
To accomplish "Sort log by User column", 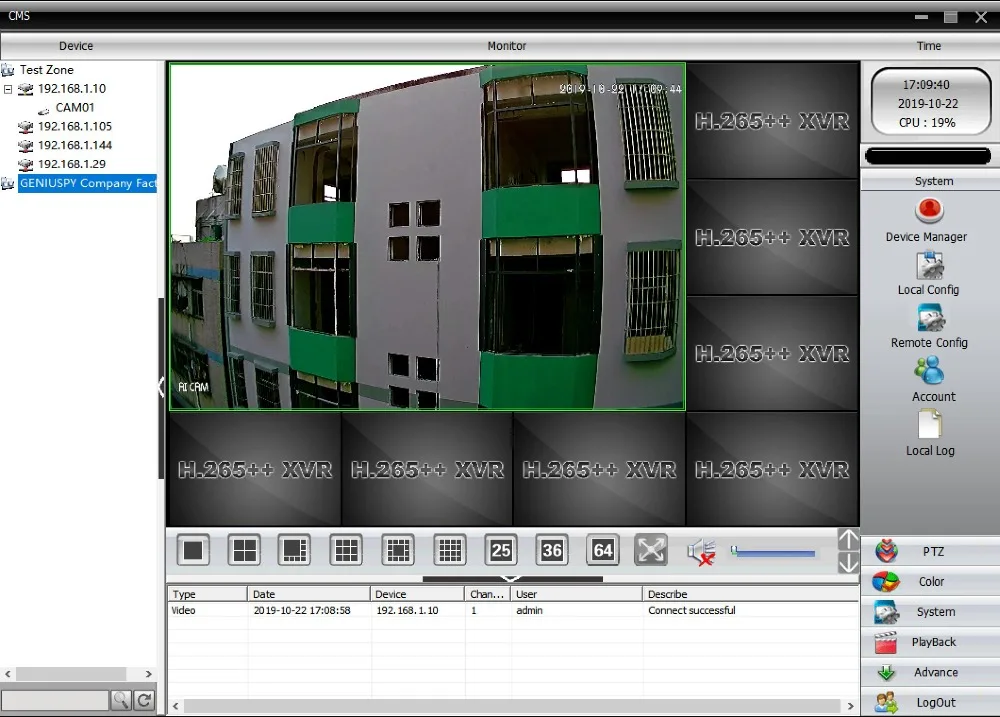I will pyautogui.click(x=577, y=594).
